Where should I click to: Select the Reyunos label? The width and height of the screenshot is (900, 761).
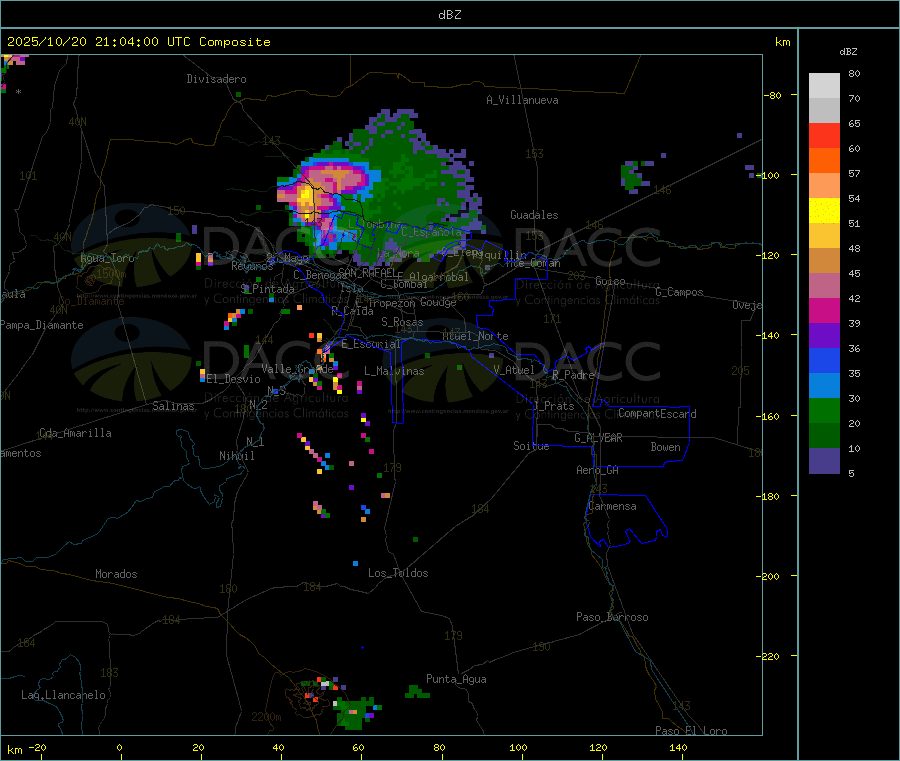click(x=252, y=266)
